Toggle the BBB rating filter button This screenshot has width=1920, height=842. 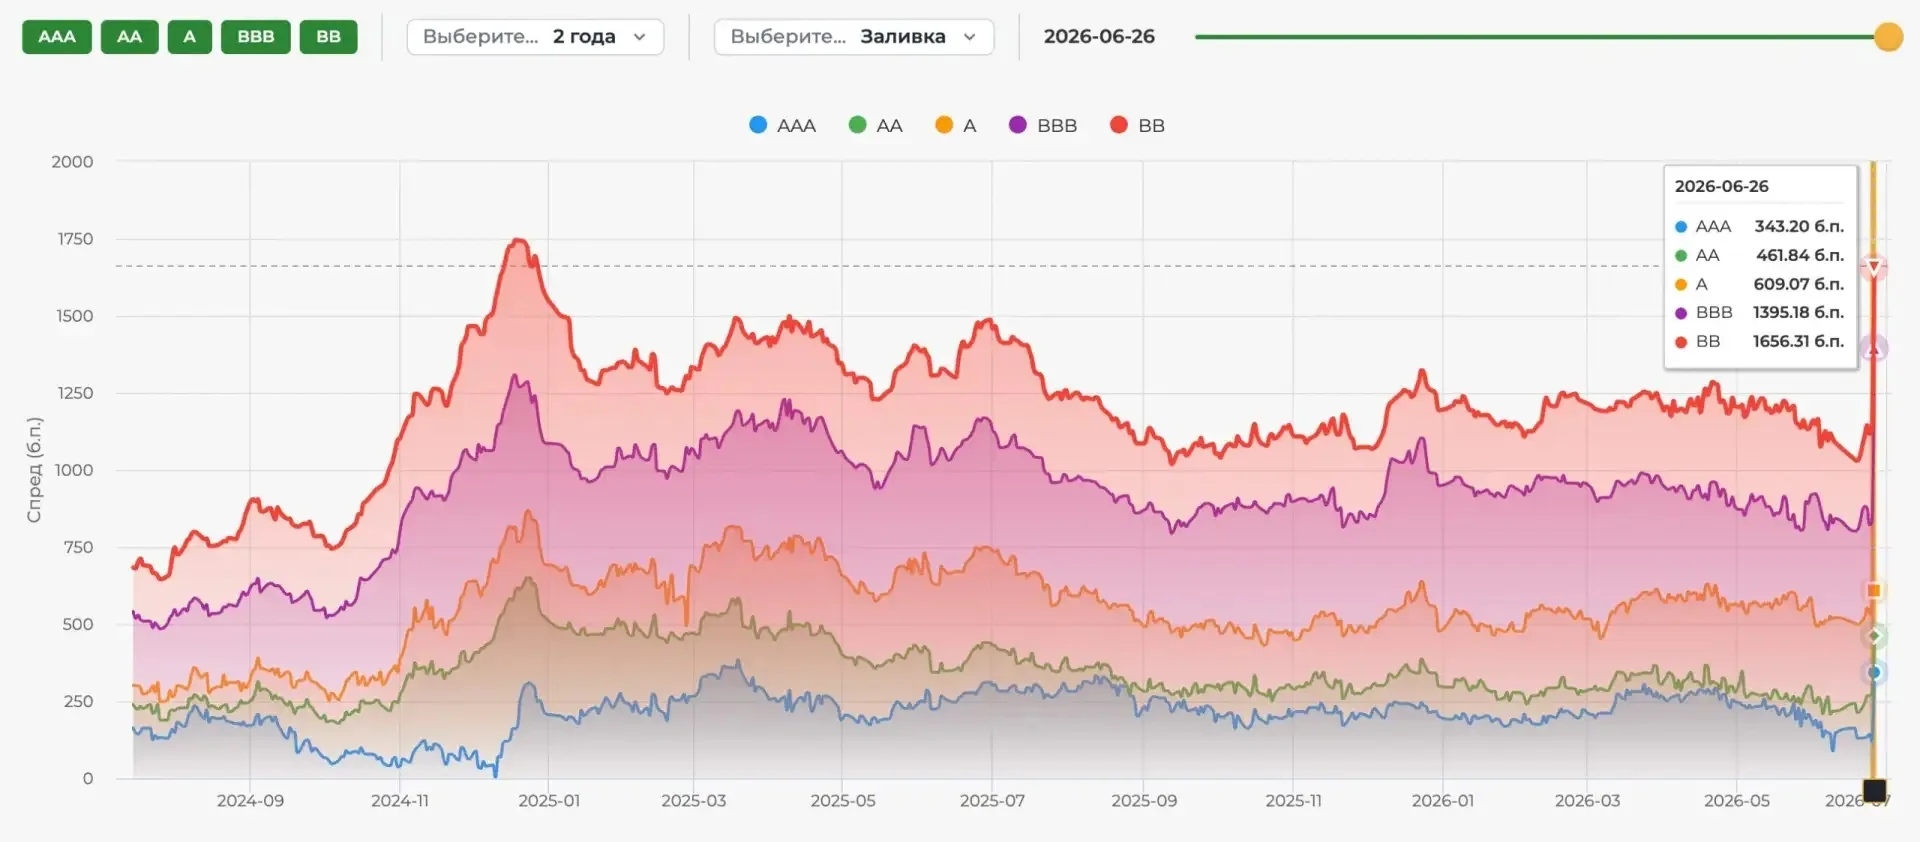pyautogui.click(x=255, y=37)
